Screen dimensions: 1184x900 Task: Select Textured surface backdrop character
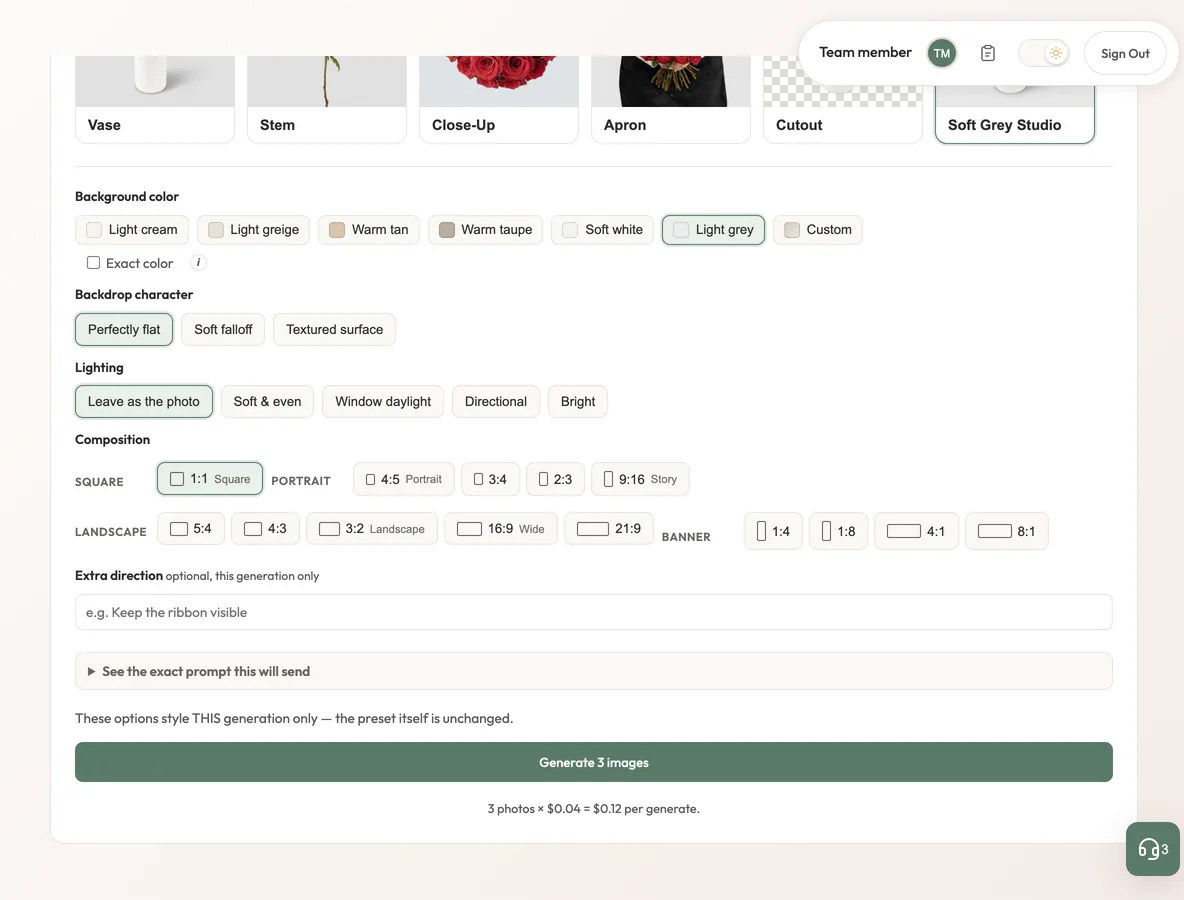coord(335,329)
